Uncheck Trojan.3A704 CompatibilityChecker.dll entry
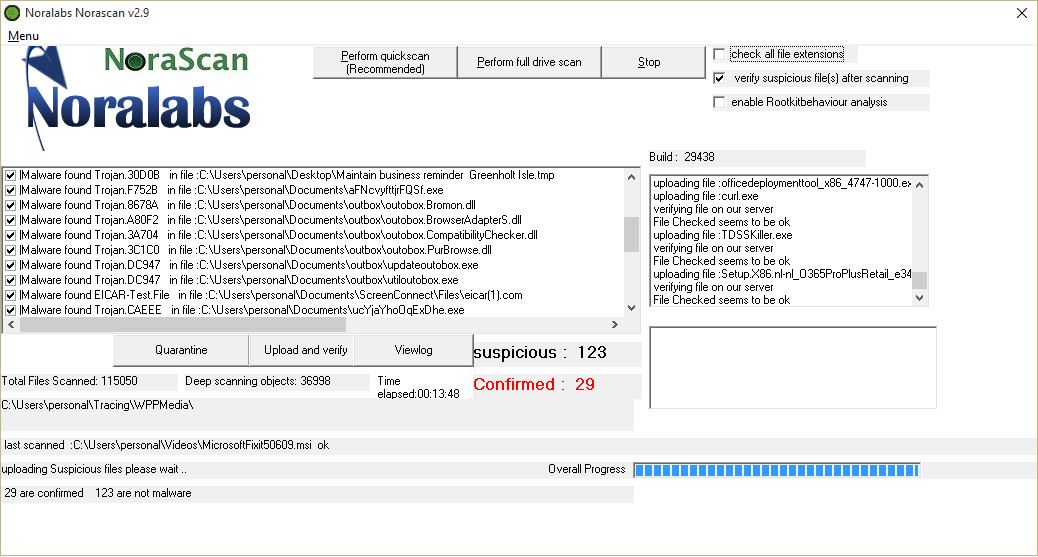This screenshot has width=1038, height=557. coord(11,235)
